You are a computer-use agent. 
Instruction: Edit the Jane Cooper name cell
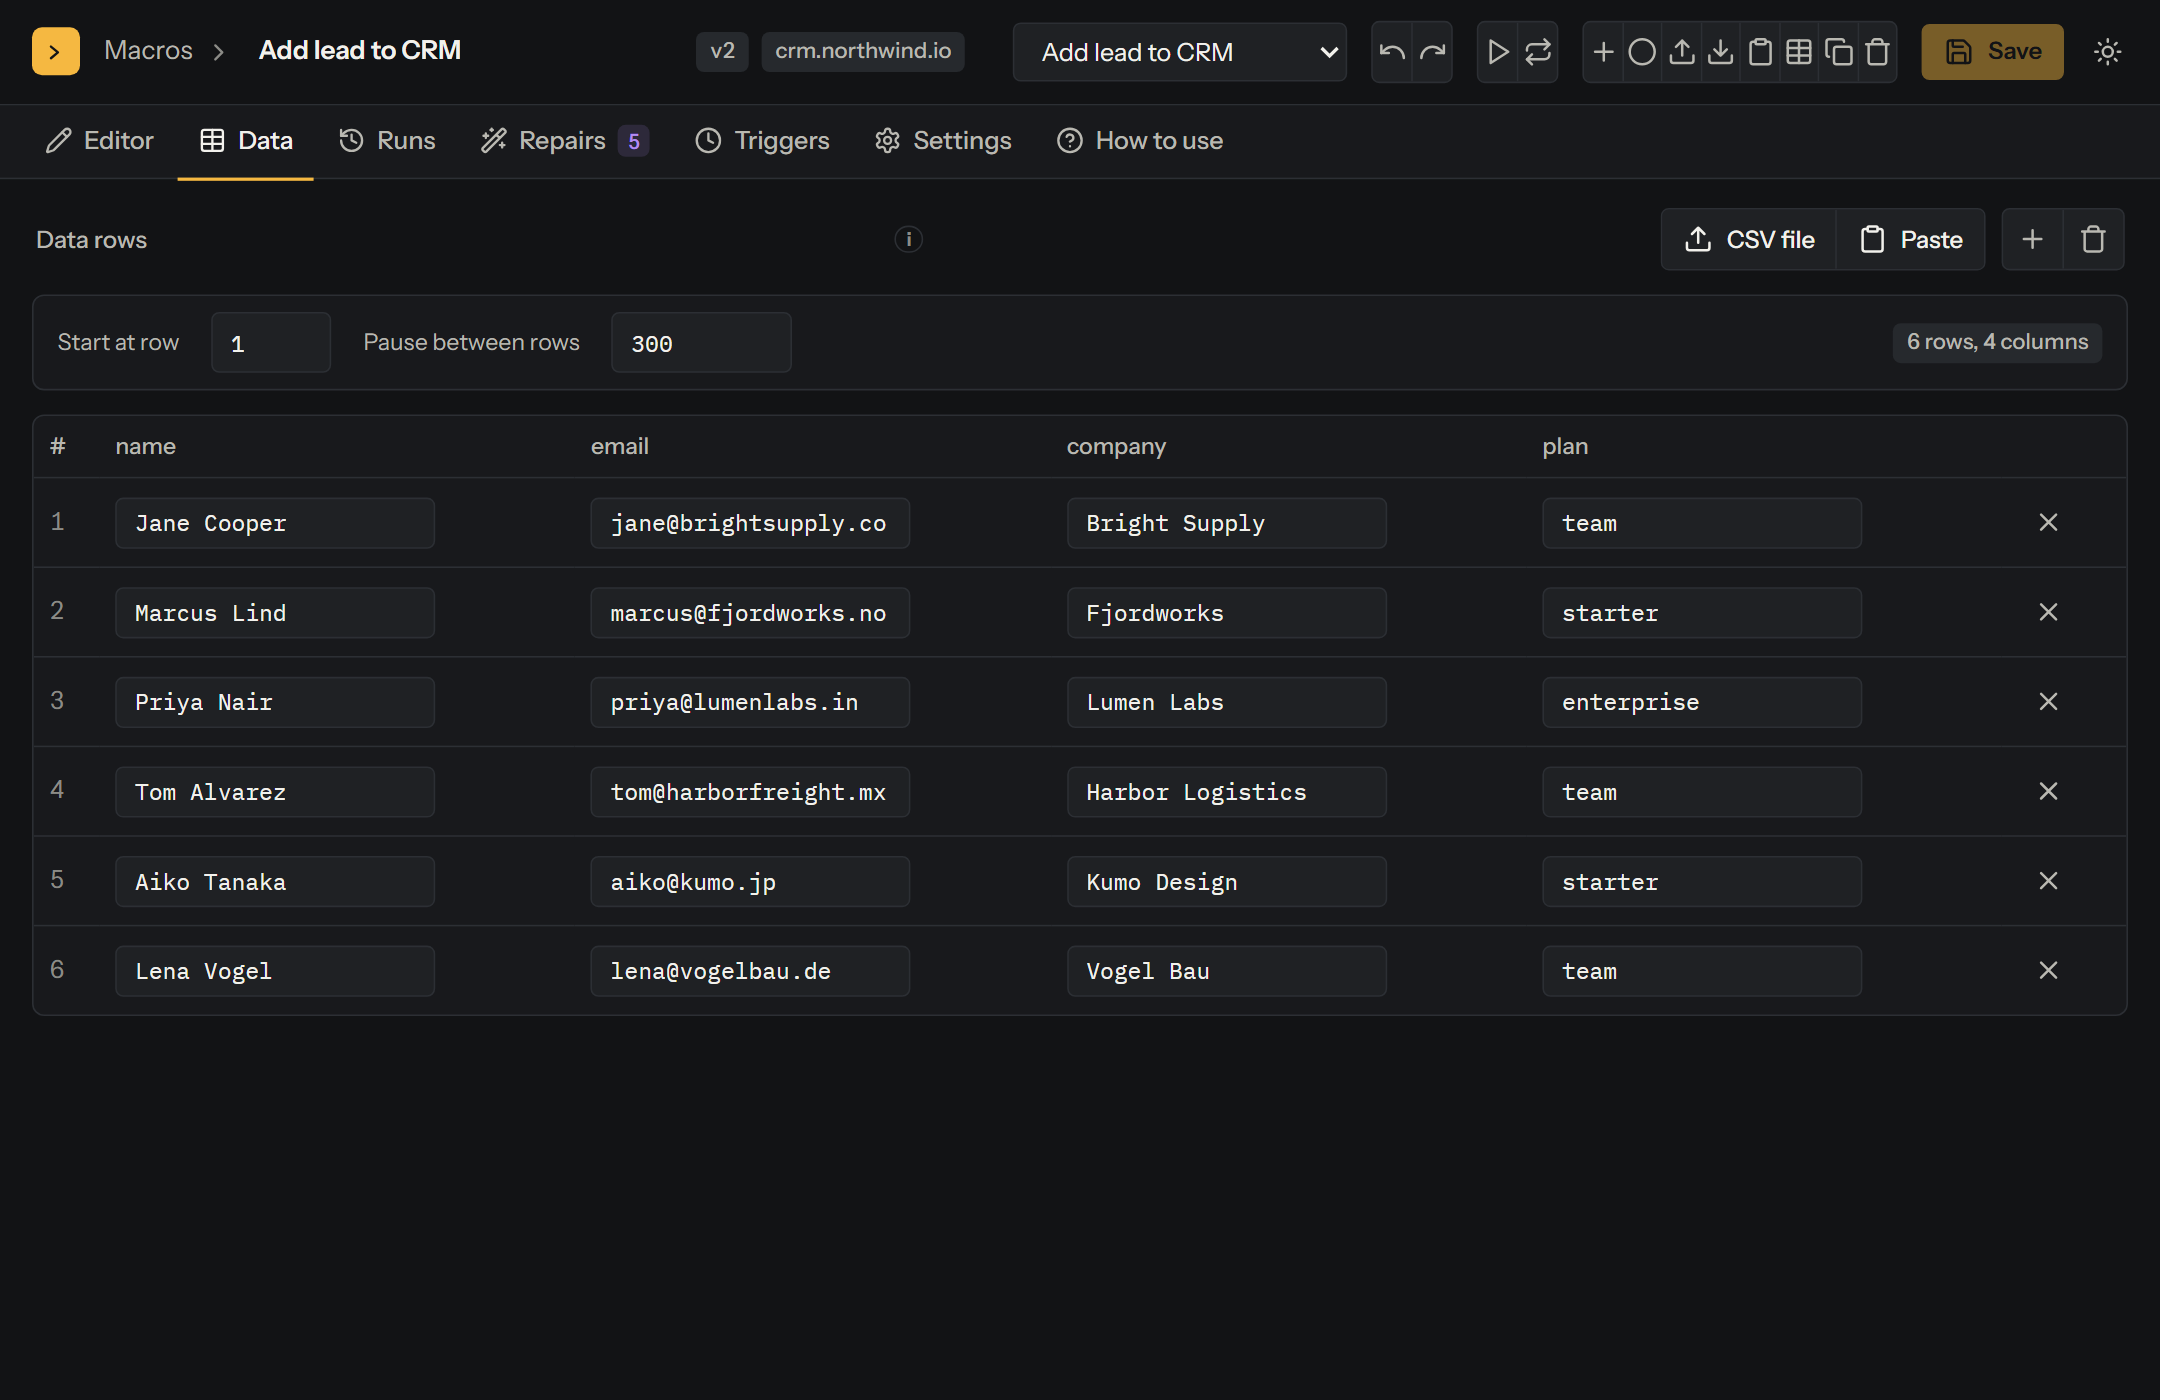275,523
